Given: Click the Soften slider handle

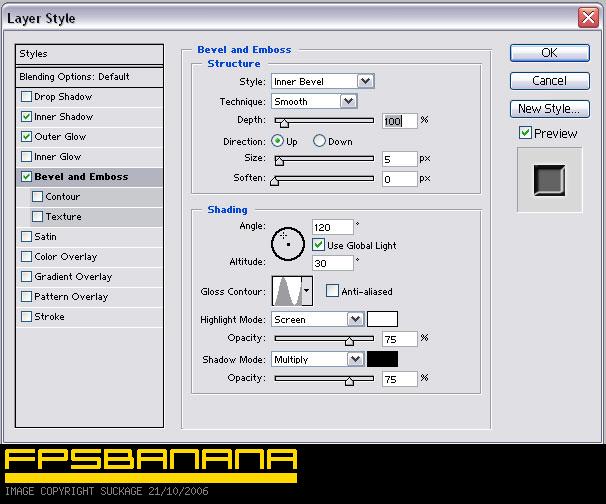Looking at the screenshot, I should click(x=274, y=181).
